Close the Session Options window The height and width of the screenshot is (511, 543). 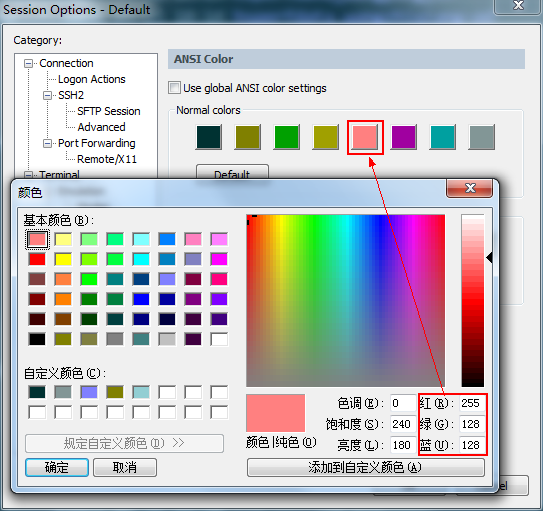[x=518, y=6]
